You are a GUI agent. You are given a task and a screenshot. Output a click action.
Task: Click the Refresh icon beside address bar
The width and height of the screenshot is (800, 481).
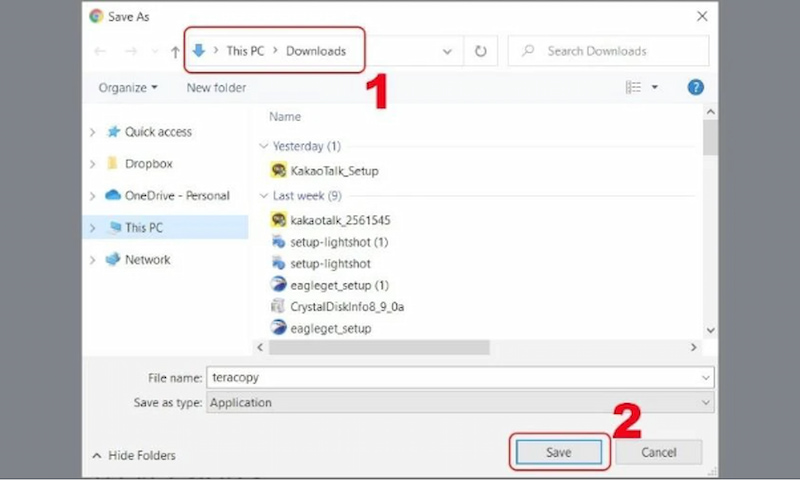(x=481, y=51)
